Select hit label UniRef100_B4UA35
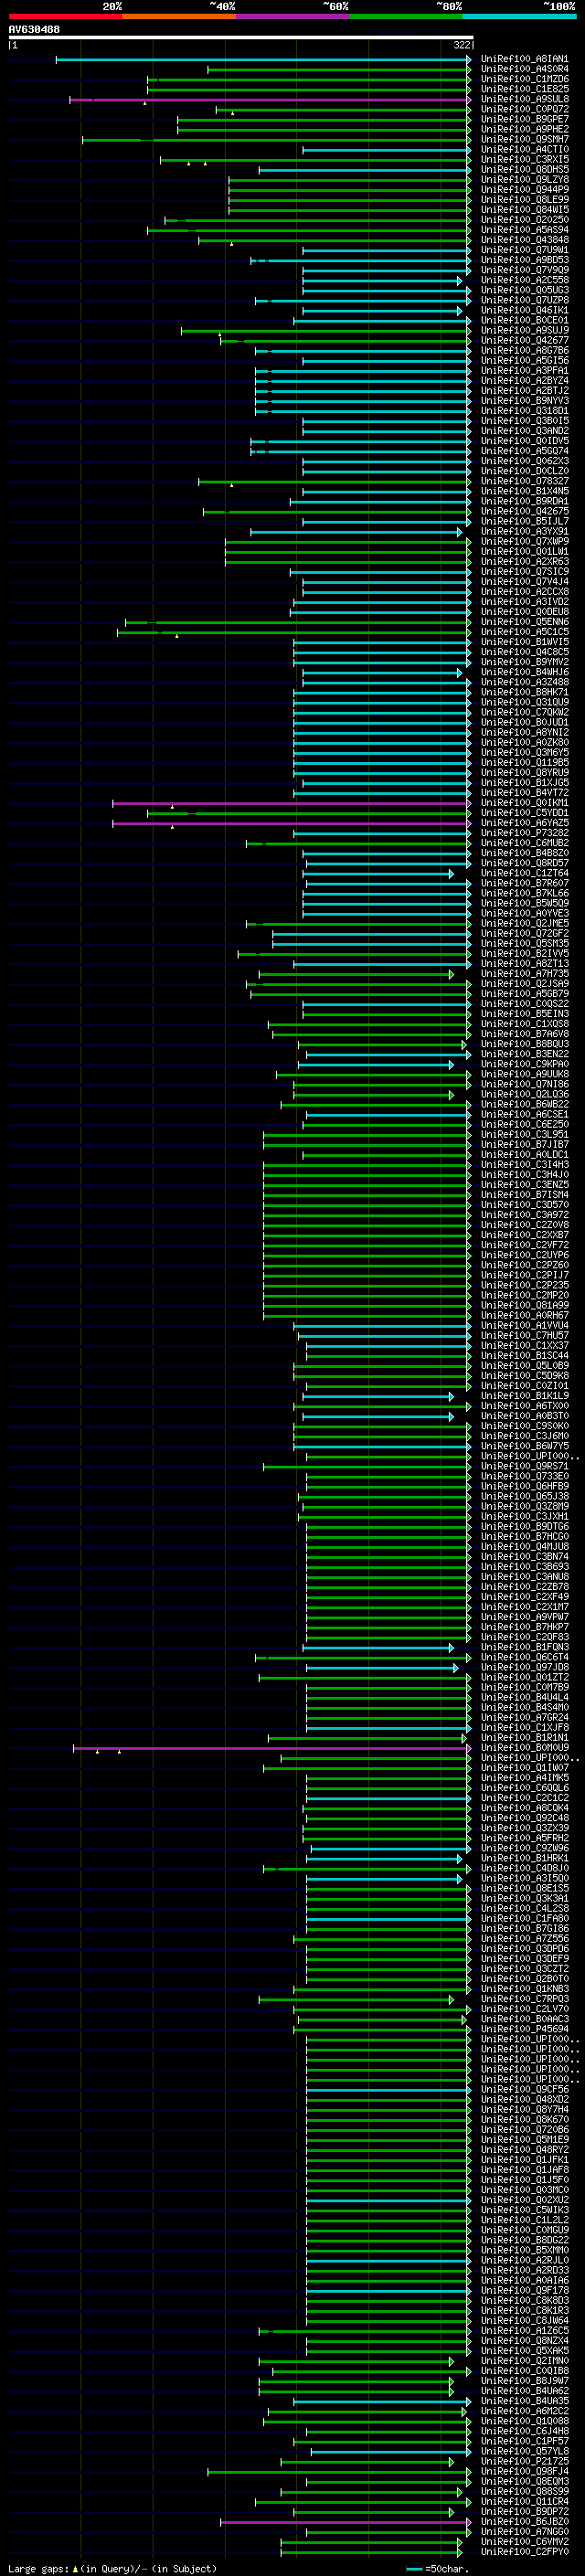The height and width of the screenshot is (2576, 585). (524, 2401)
